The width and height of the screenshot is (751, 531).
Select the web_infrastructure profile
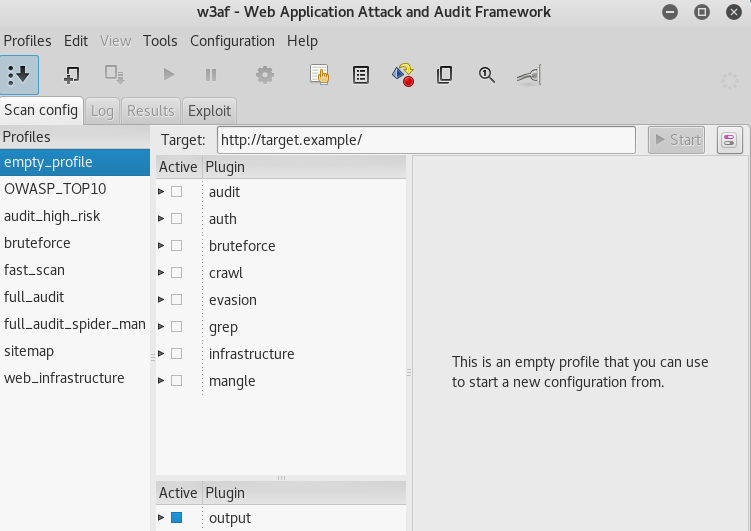[75, 378]
